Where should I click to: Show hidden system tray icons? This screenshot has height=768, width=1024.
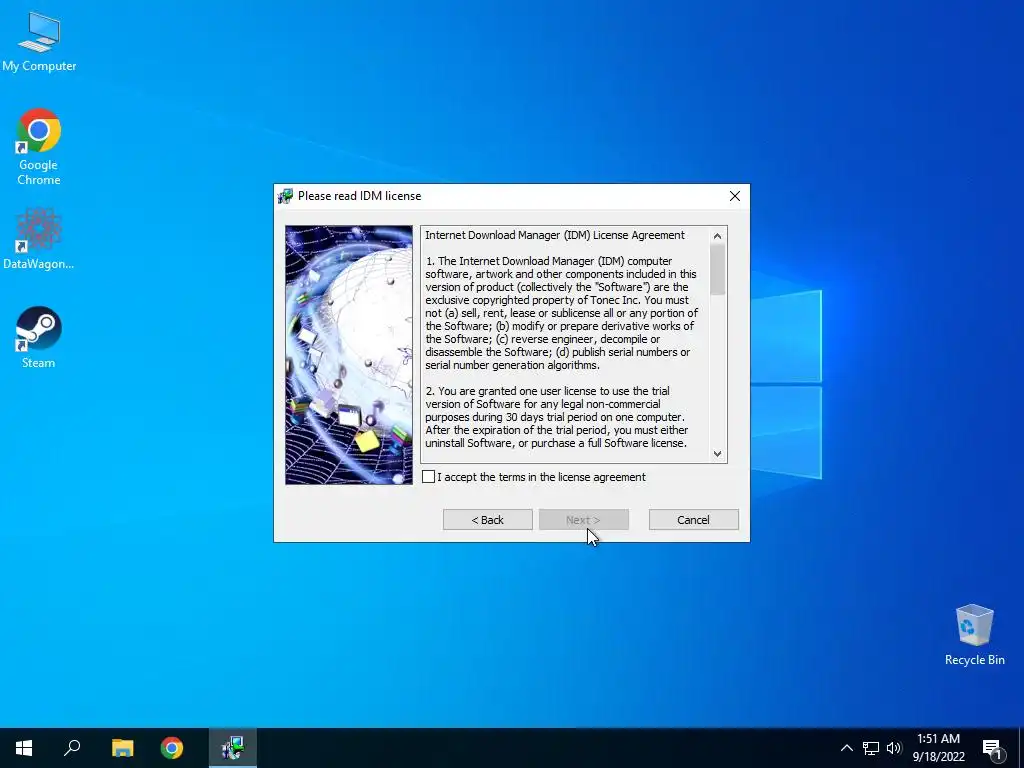tap(846, 748)
